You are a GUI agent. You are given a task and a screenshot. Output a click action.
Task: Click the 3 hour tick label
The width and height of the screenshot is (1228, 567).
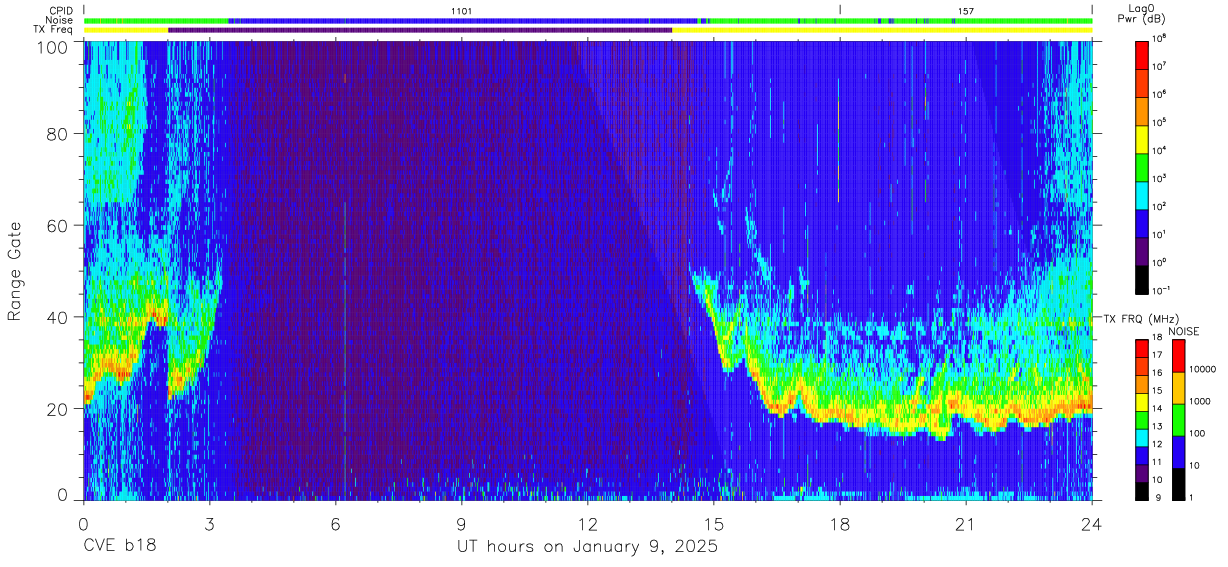tap(209, 523)
